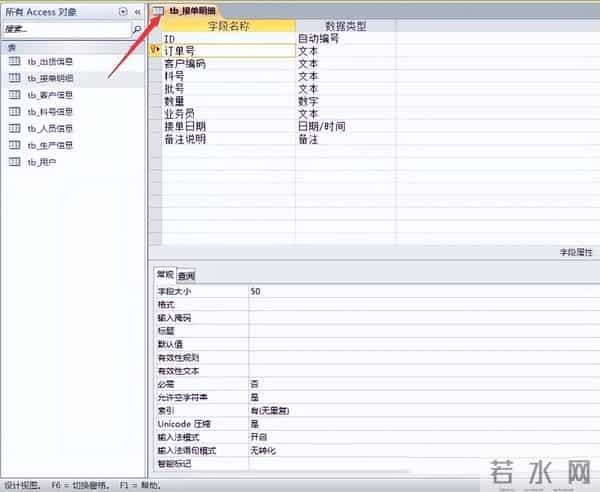This screenshot has height=492, width=600.
Task: Select the 业务员 field name cell
Action: pos(228,114)
